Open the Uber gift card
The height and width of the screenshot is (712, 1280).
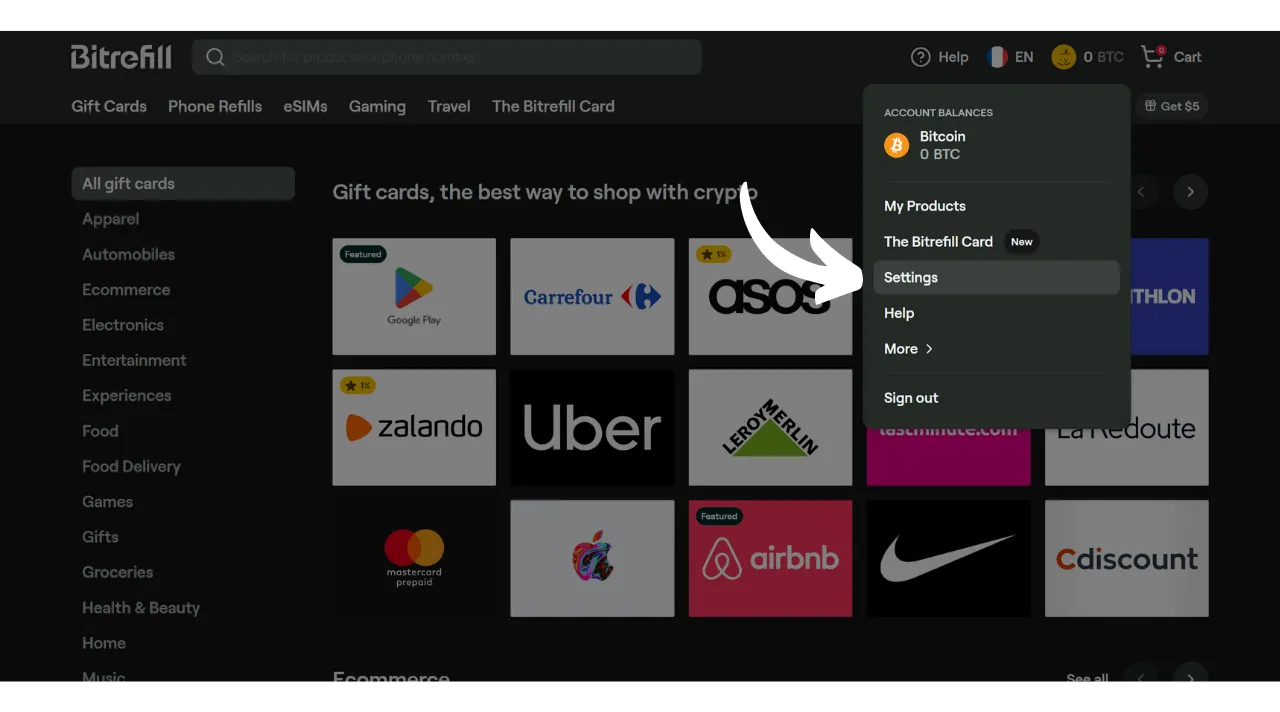592,428
